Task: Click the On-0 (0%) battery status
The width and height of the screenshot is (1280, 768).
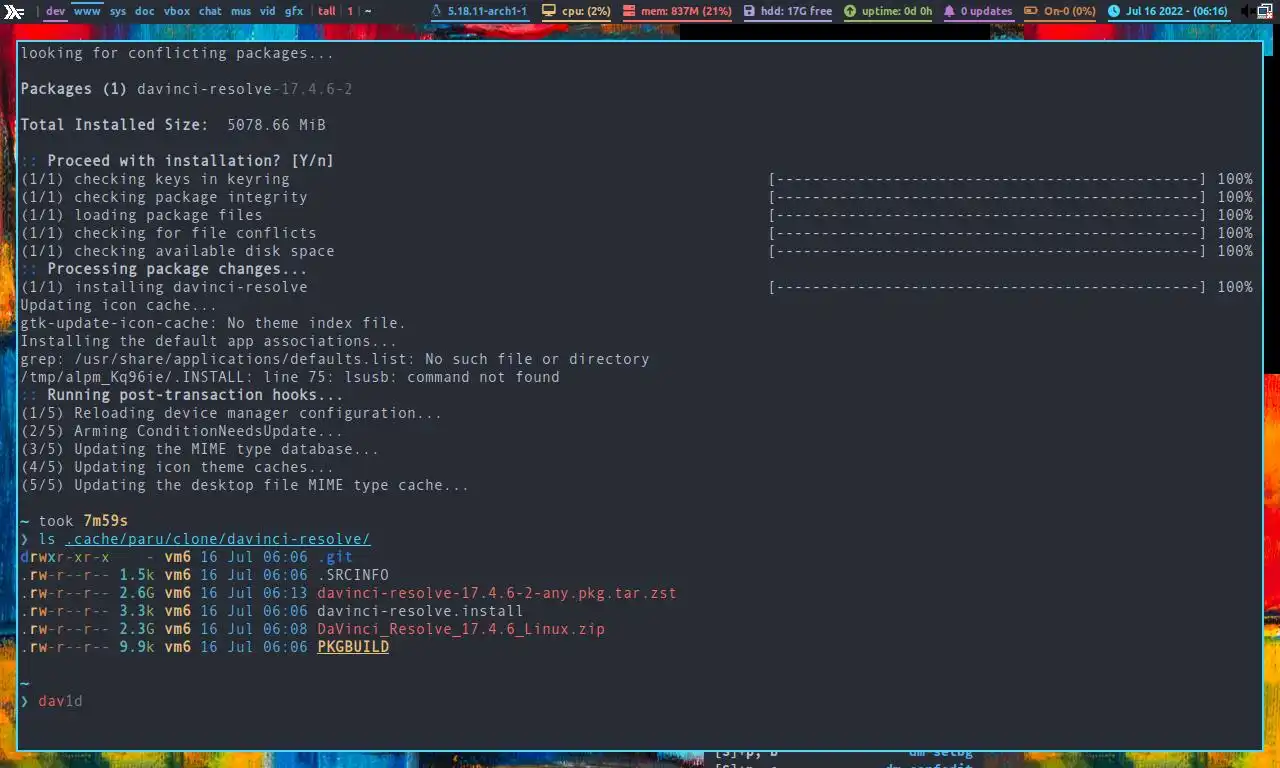Action: coord(1070,11)
